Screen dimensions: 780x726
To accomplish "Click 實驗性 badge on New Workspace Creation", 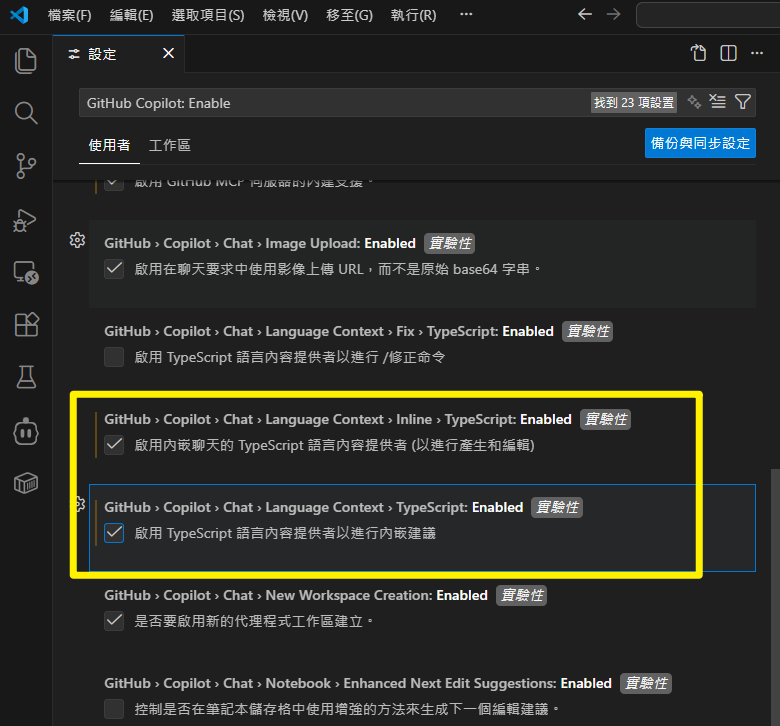I will pos(521,595).
